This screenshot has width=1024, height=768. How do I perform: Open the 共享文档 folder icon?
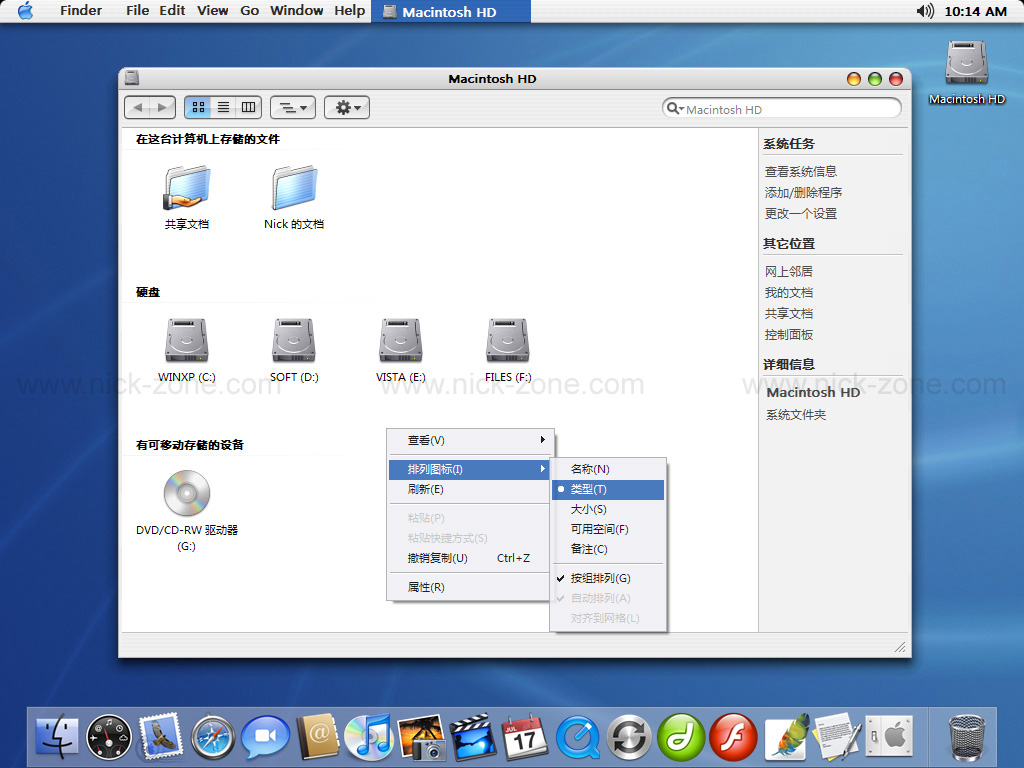click(187, 187)
